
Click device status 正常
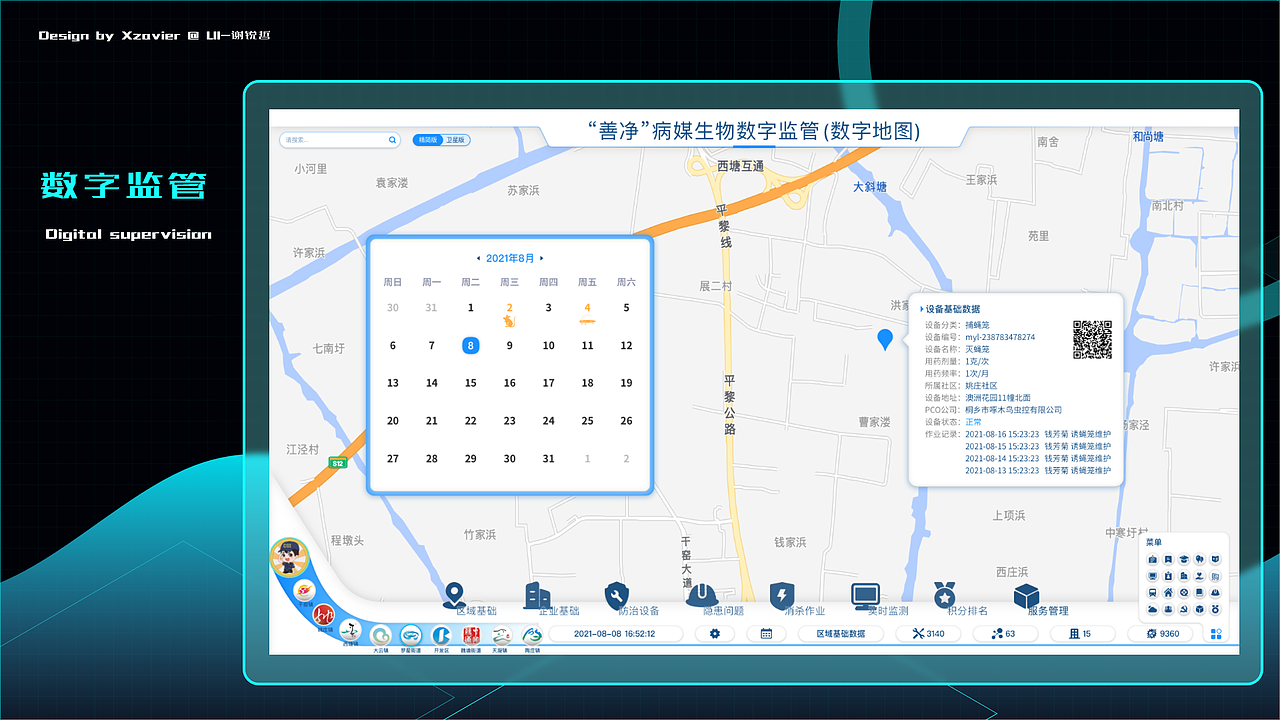click(x=973, y=422)
